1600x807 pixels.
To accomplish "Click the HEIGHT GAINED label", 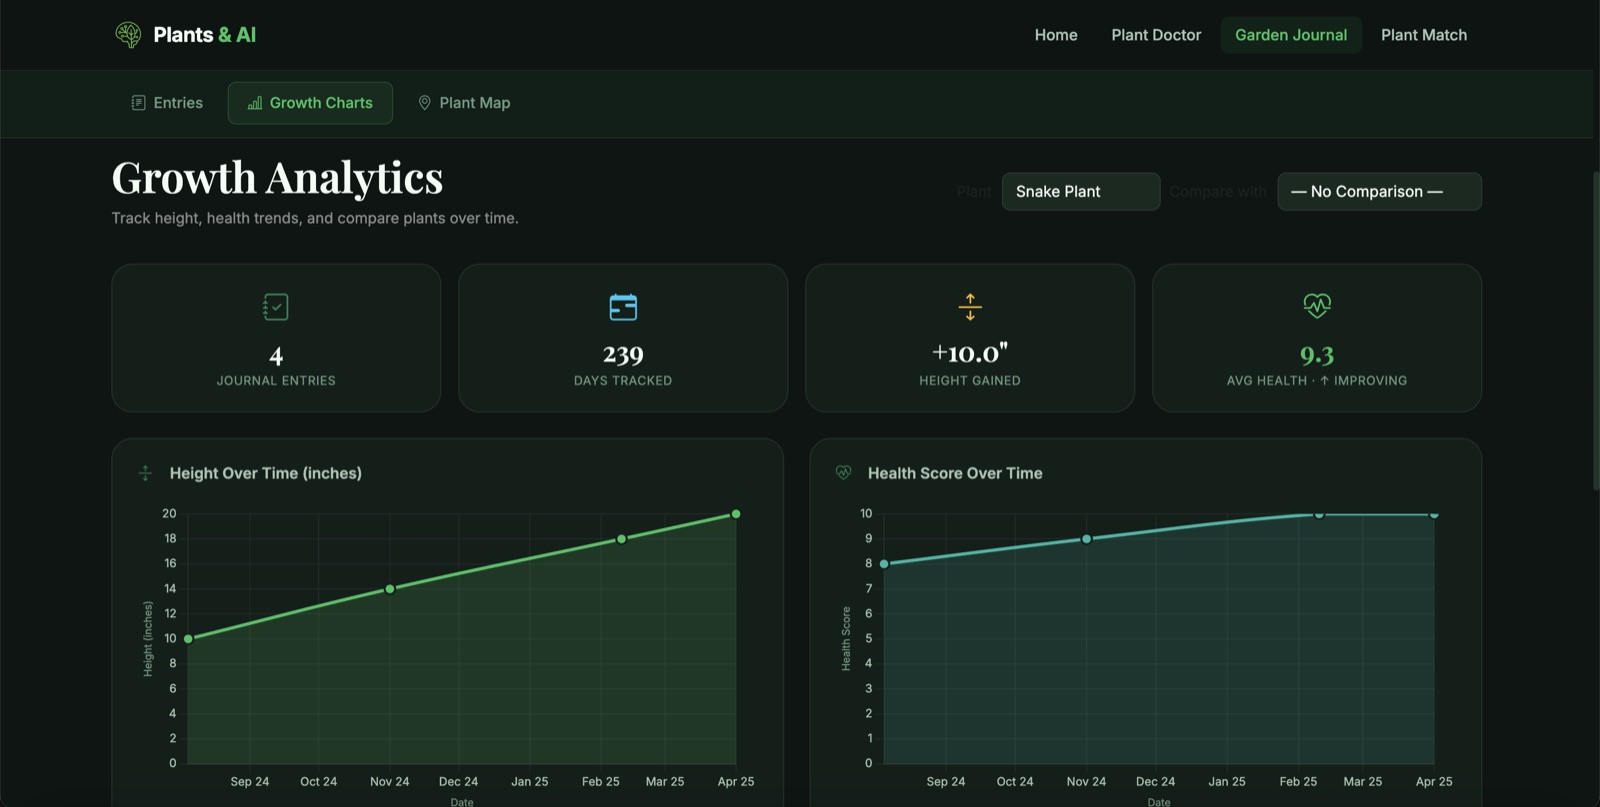I will point(970,381).
